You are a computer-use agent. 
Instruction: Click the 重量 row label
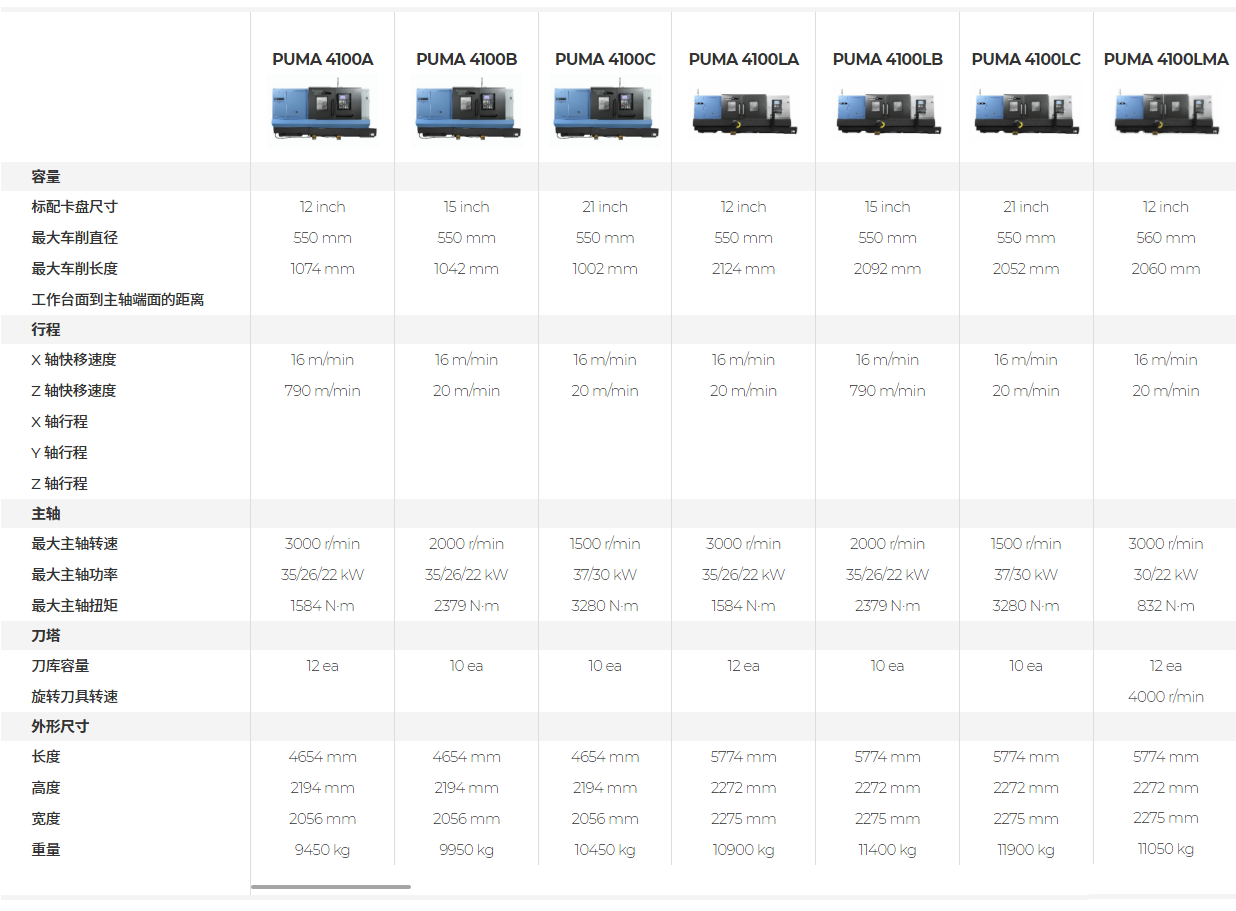click(x=46, y=850)
